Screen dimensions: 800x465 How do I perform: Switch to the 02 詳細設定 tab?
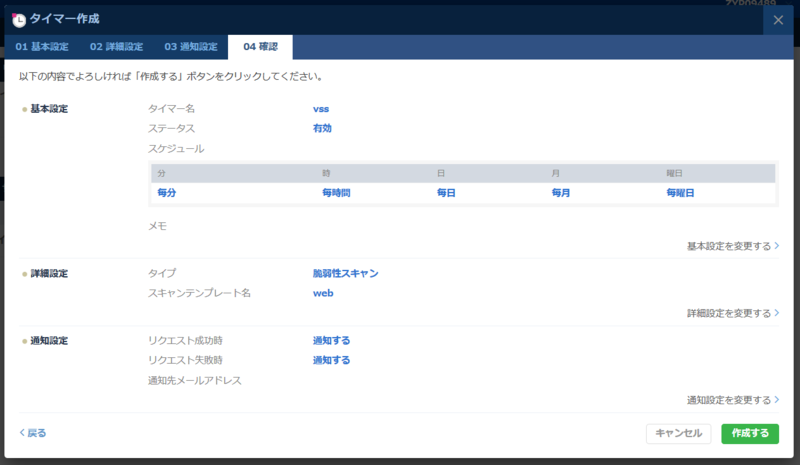(x=116, y=47)
